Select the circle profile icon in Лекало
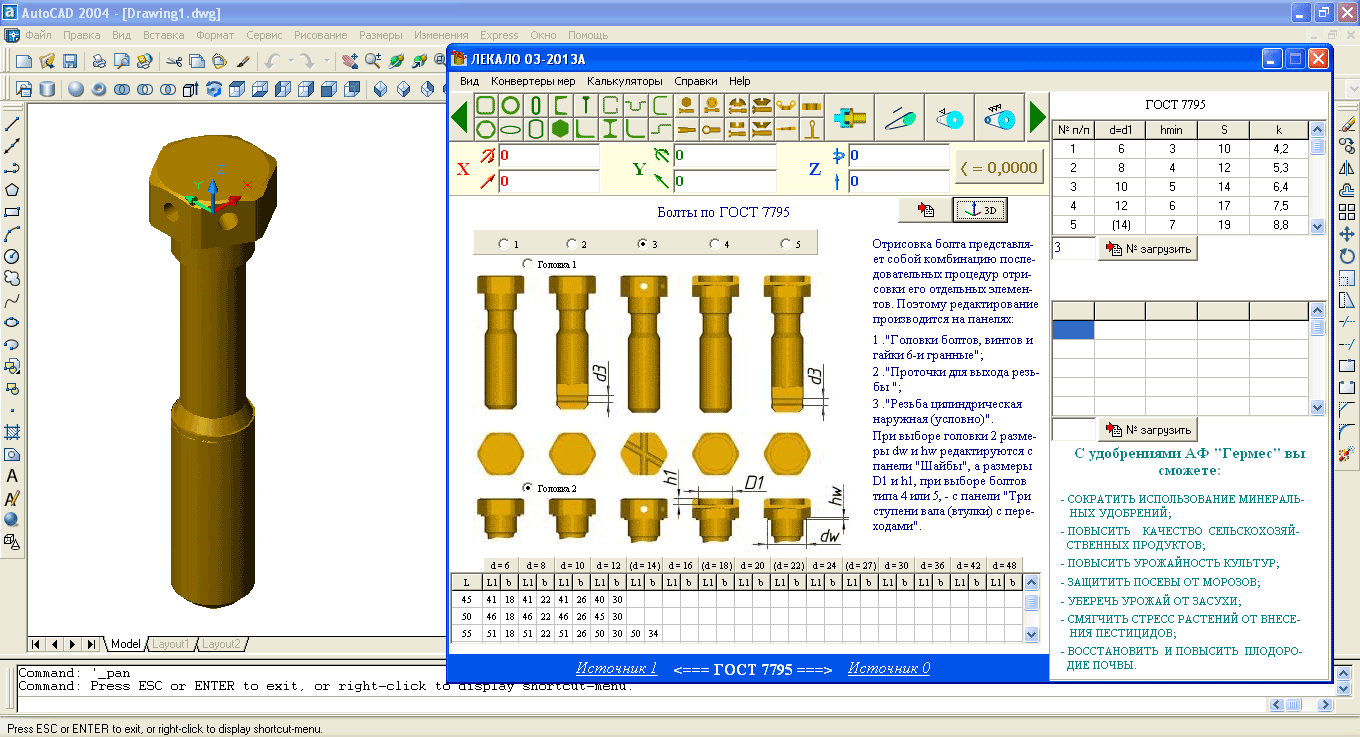This screenshot has width=1360, height=737. click(510, 105)
